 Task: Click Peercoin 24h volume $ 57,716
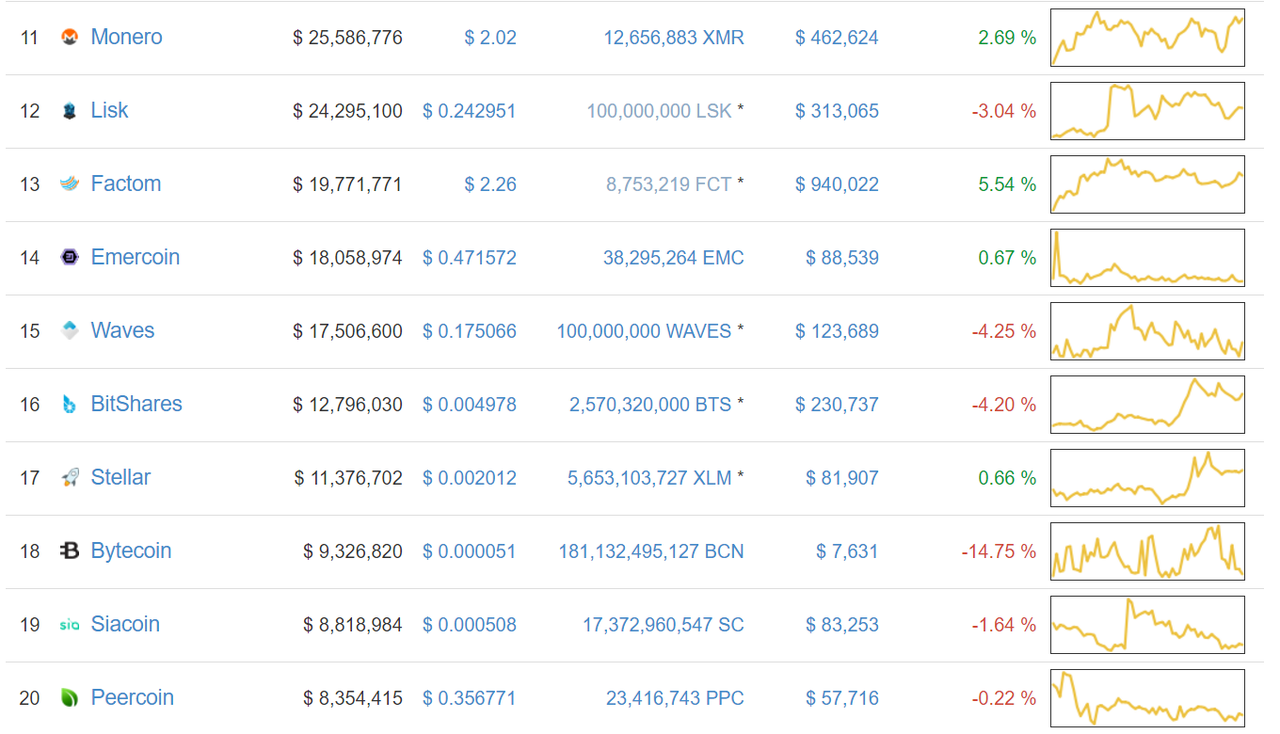pos(842,698)
